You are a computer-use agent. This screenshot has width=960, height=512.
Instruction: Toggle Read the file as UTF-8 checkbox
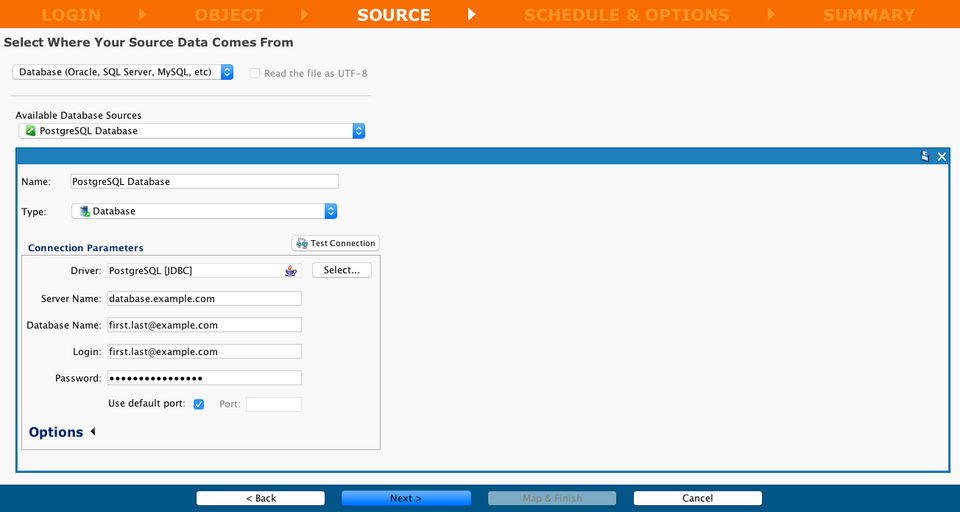pyautogui.click(x=255, y=73)
